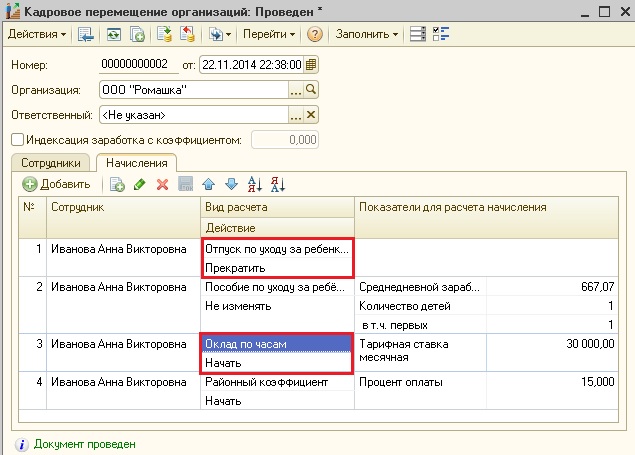Viewport: 635px width, 455px height.
Task: Click the Ответственный field
Action: point(194,115)
